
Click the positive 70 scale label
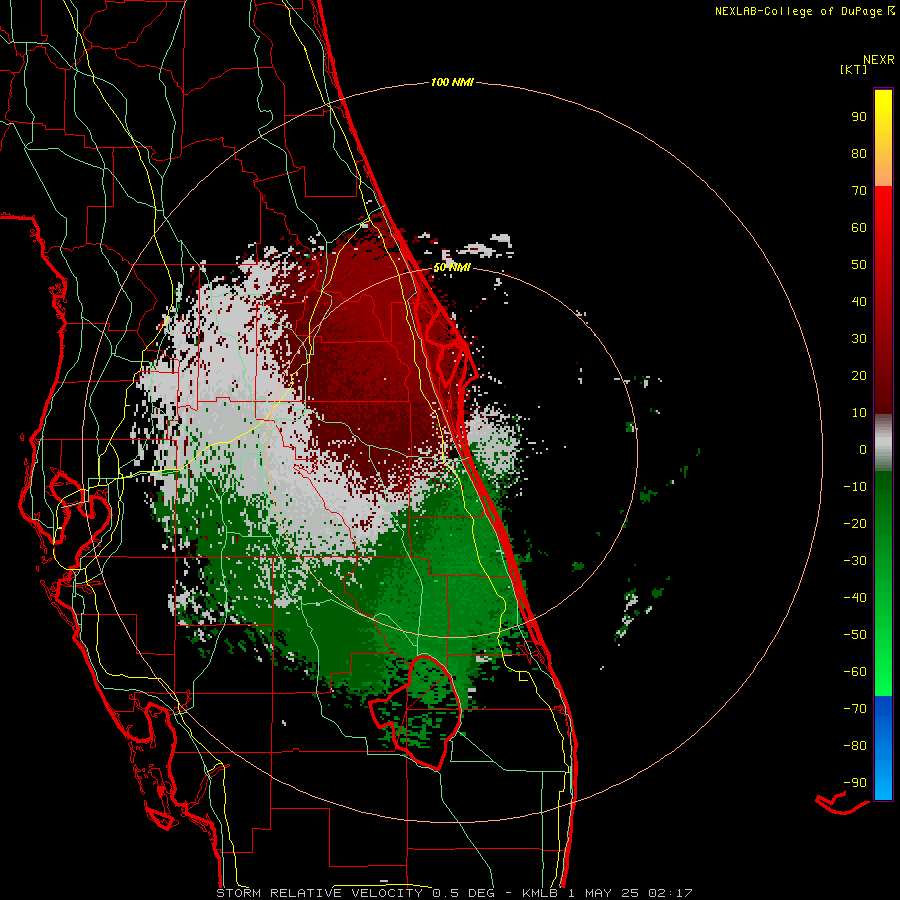tap(859, 191)
